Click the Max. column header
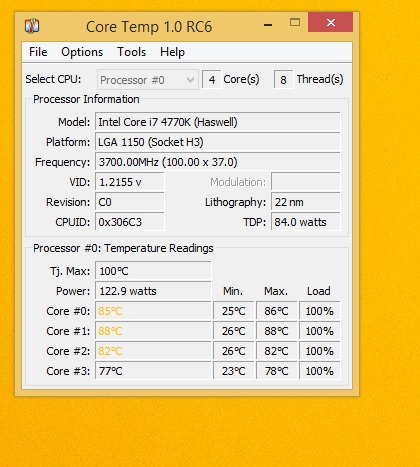 [x=276, y=291]
